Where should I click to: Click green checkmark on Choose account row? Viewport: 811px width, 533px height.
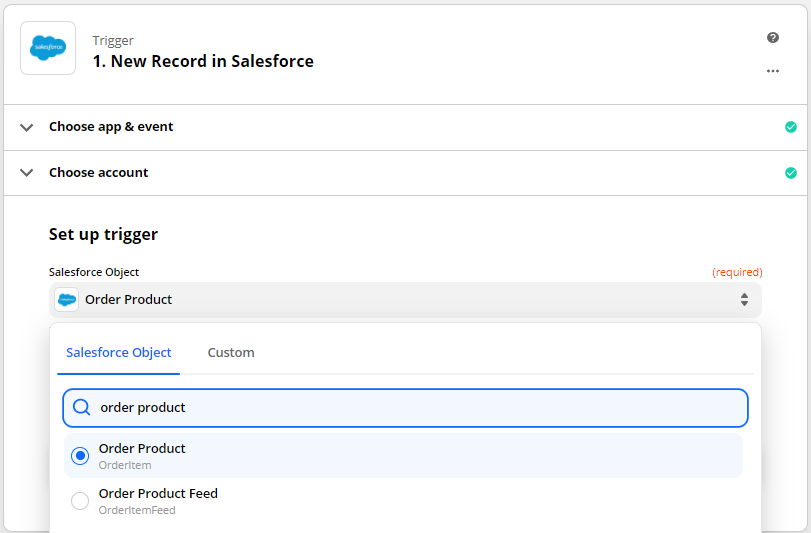[x=791, y=173]
